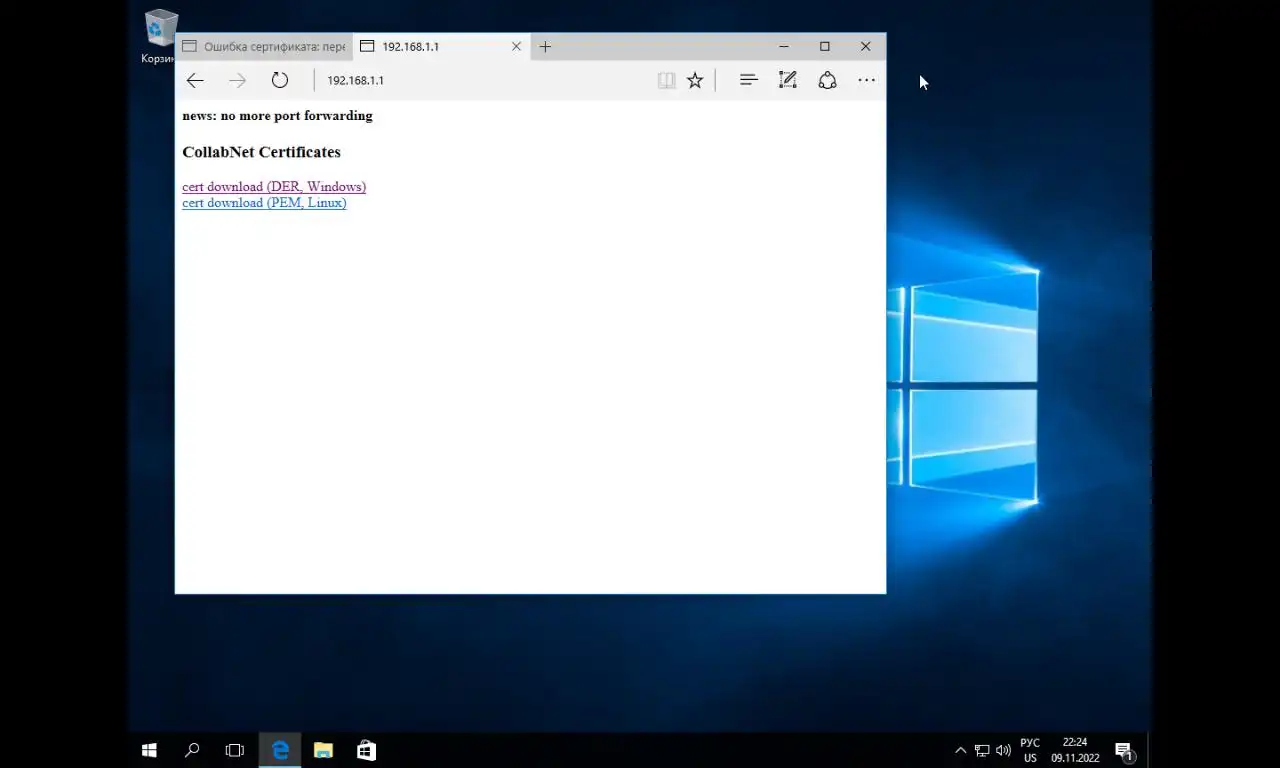Click the forward navigation arrow
1280x768 pixels.
click(237, 80)
